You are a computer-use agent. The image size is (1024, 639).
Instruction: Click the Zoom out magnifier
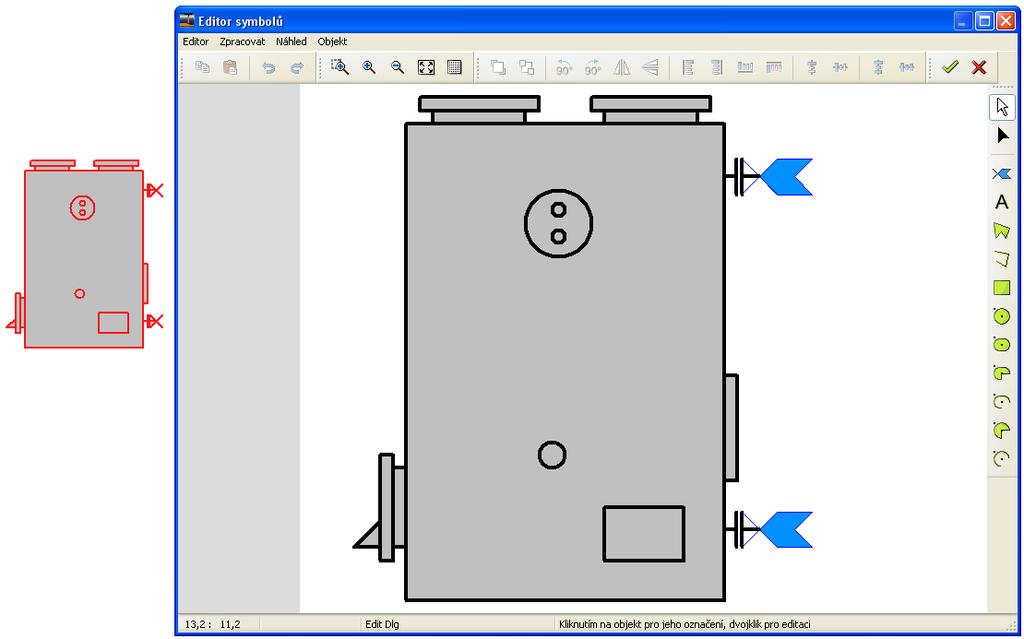click(x=397, y=67)
